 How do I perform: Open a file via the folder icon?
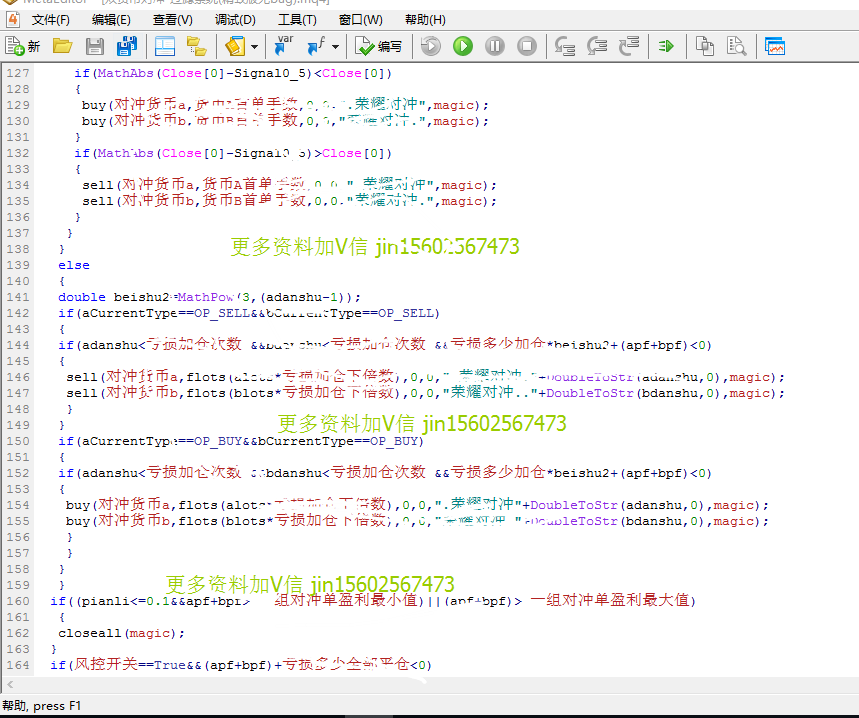click(x=62, y=47)
